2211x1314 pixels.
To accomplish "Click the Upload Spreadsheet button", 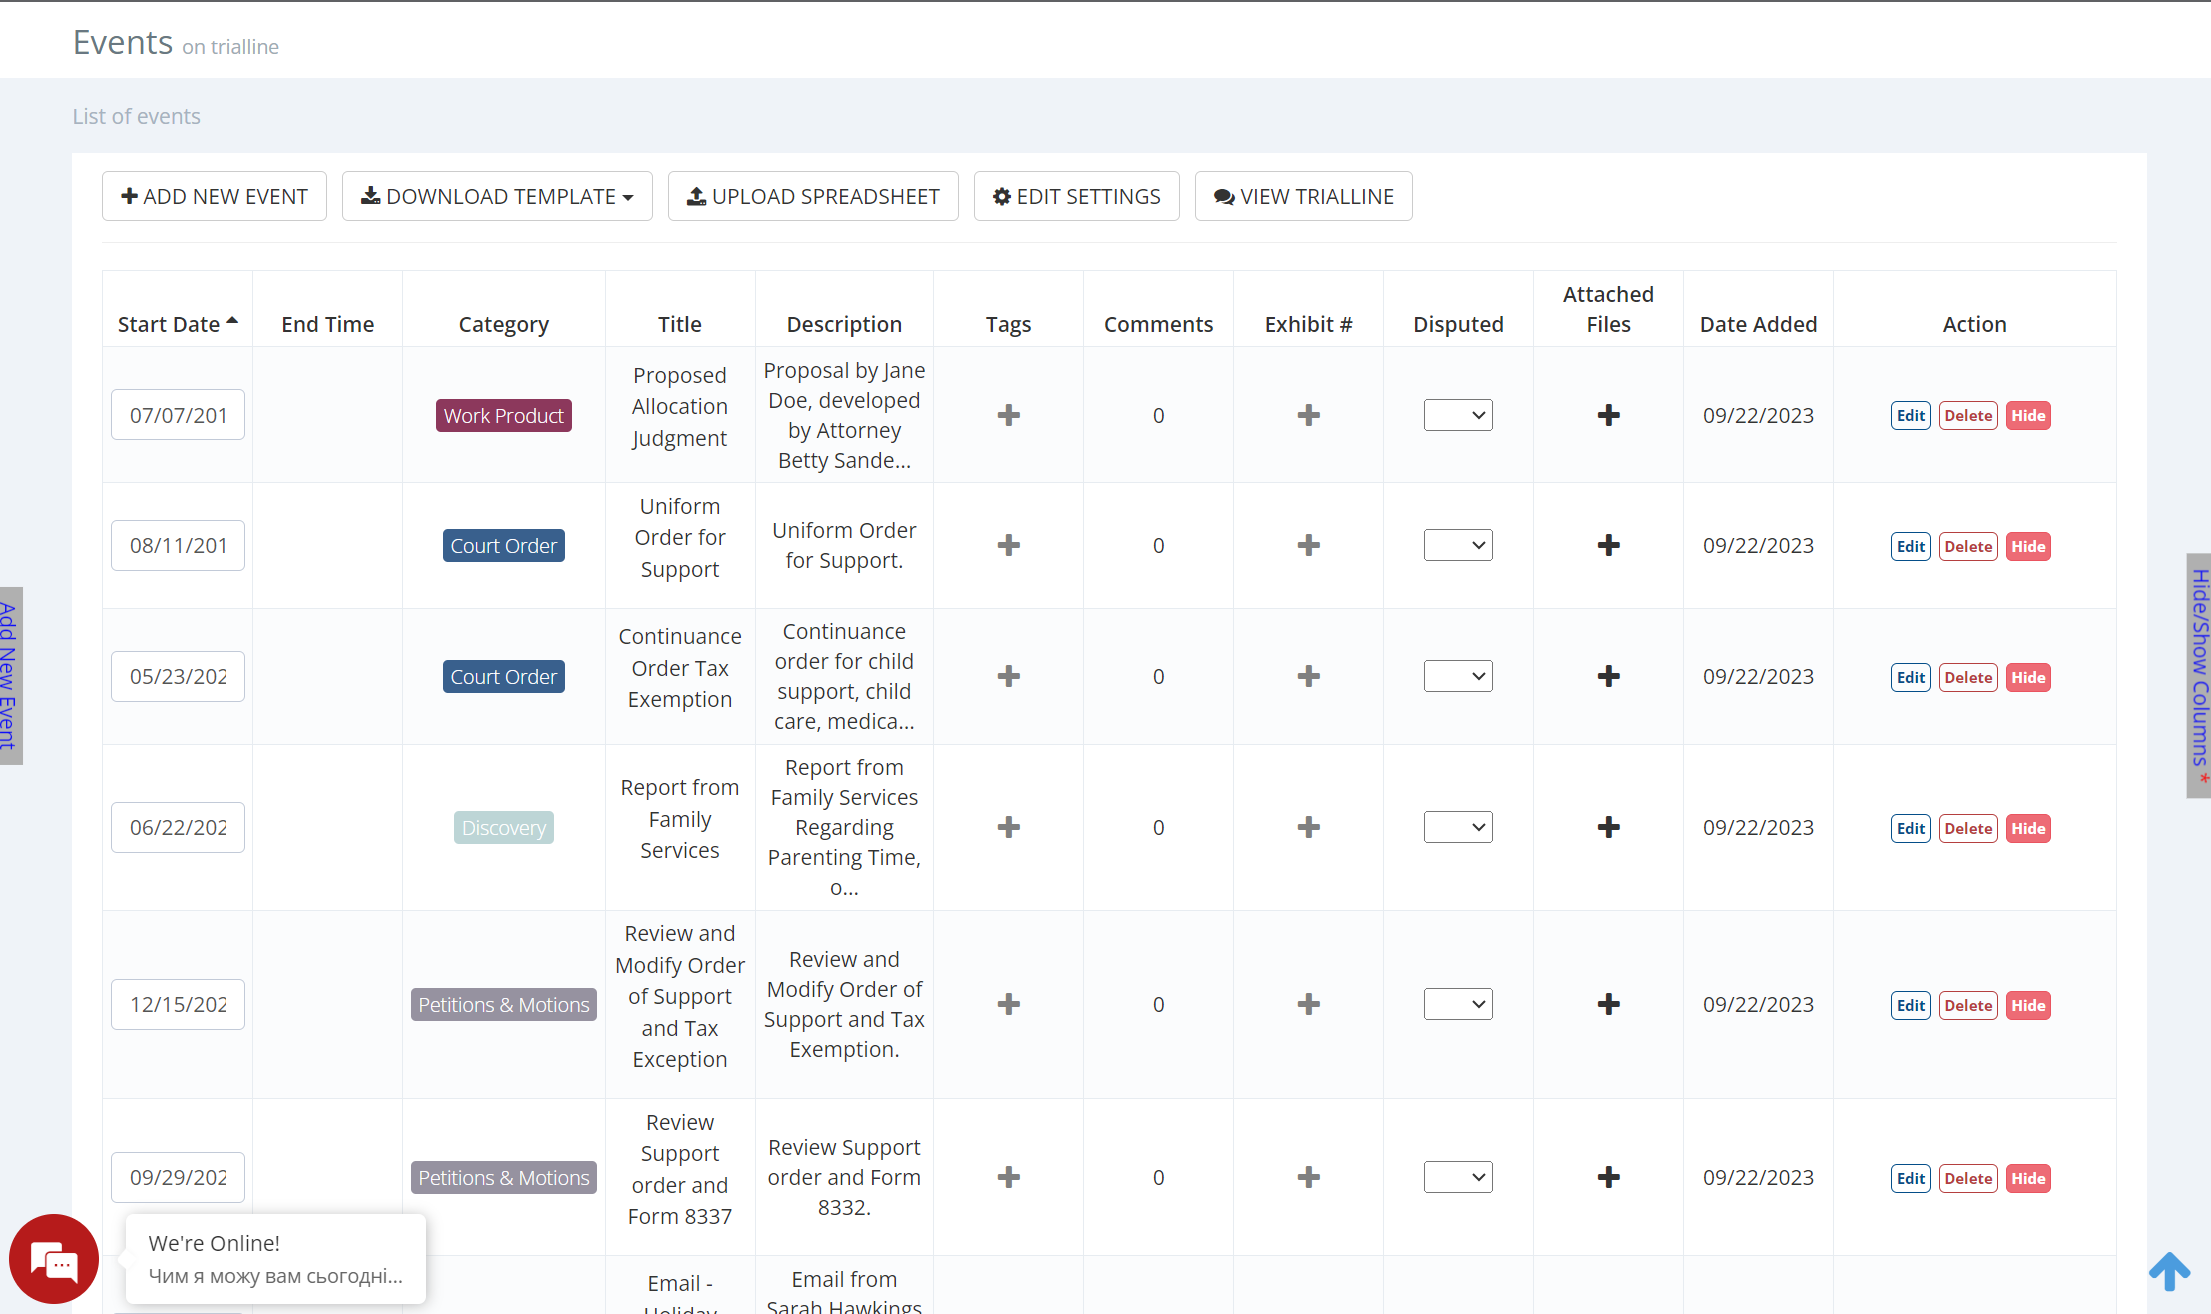I will click(813, 196).
